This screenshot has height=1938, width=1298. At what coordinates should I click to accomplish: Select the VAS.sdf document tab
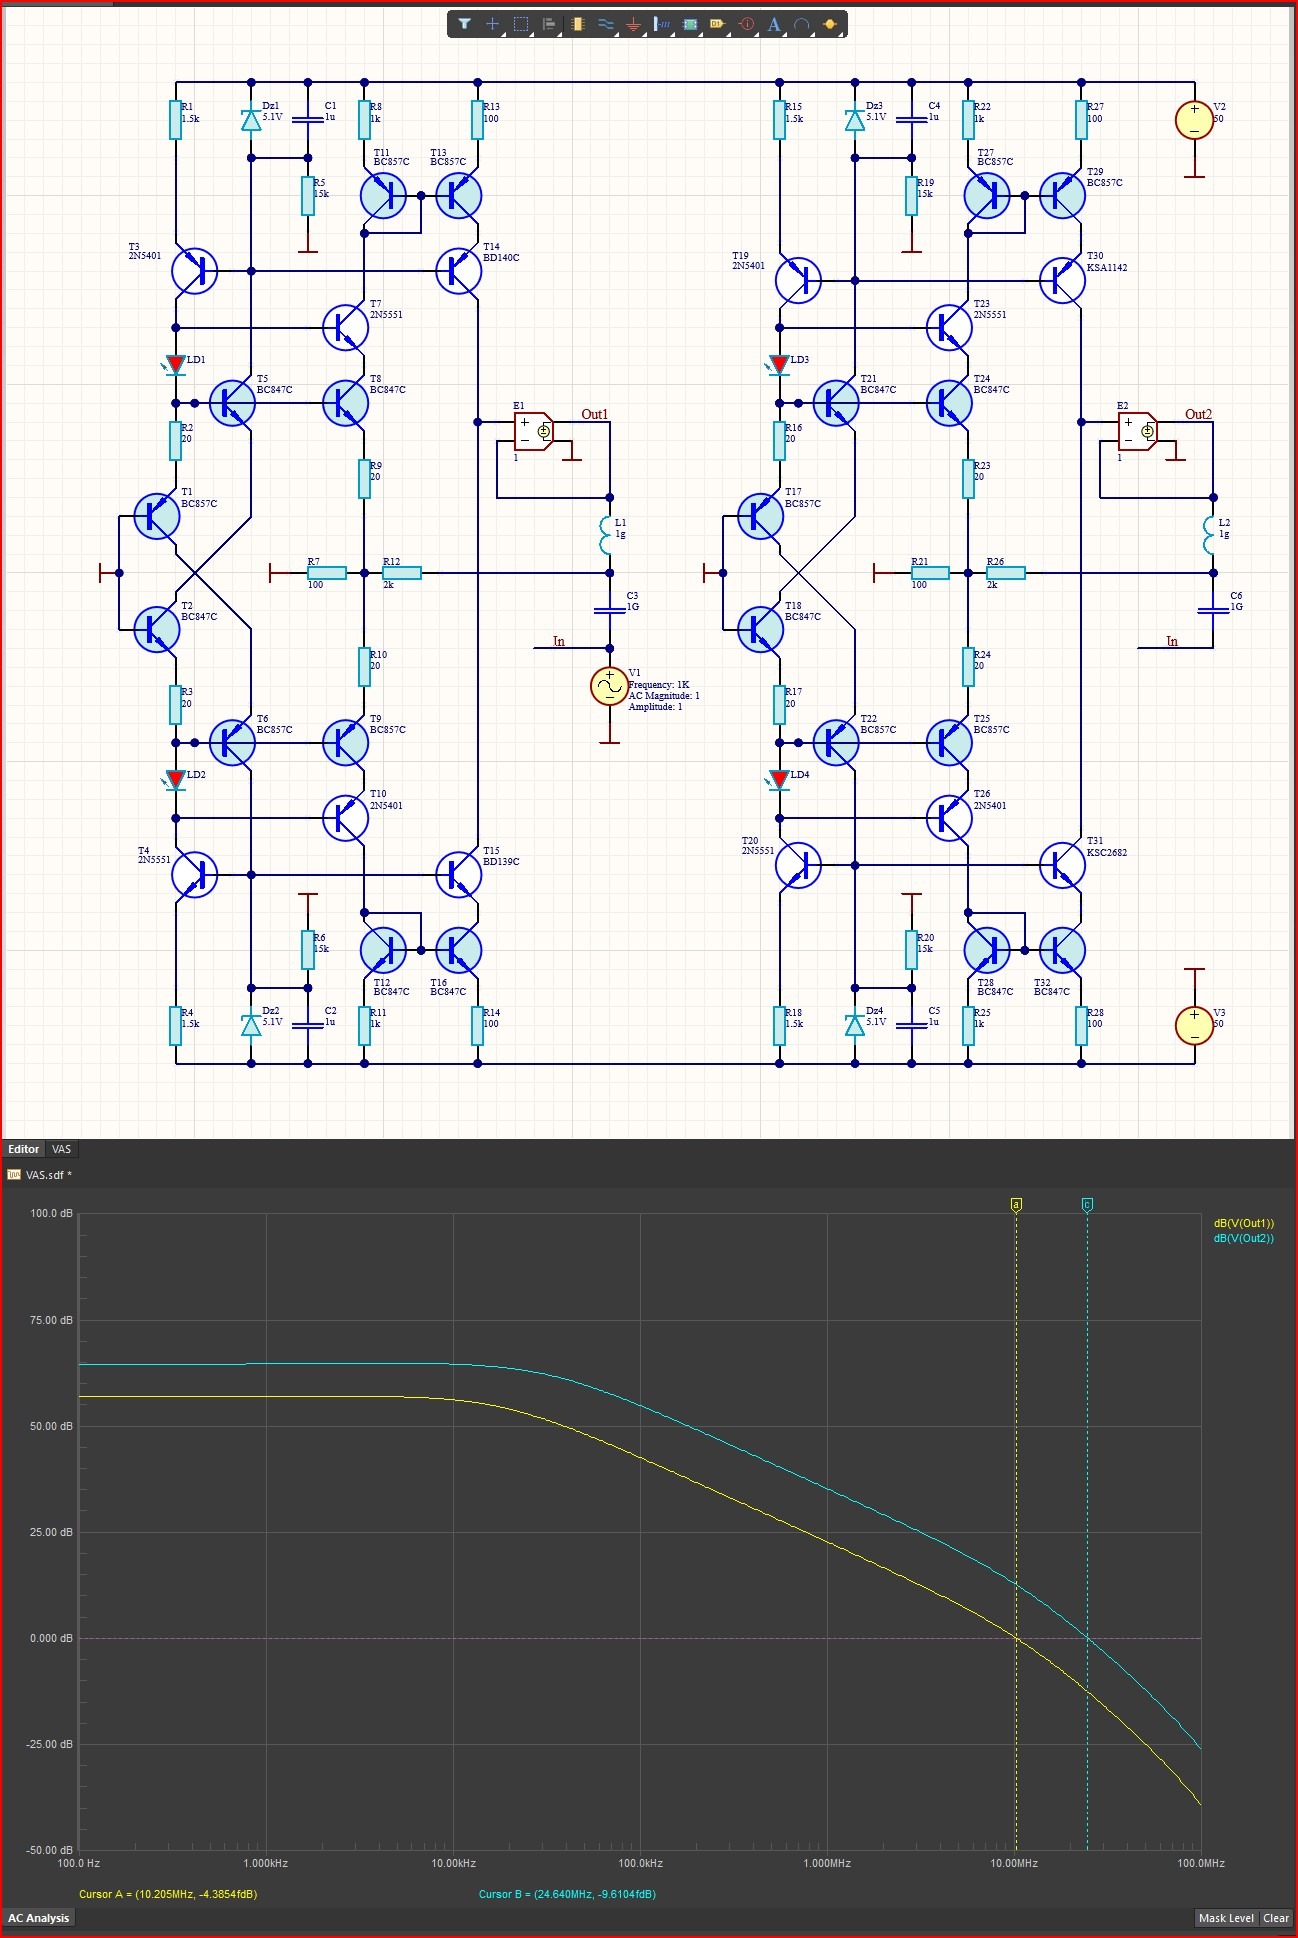coord(40,1175)
